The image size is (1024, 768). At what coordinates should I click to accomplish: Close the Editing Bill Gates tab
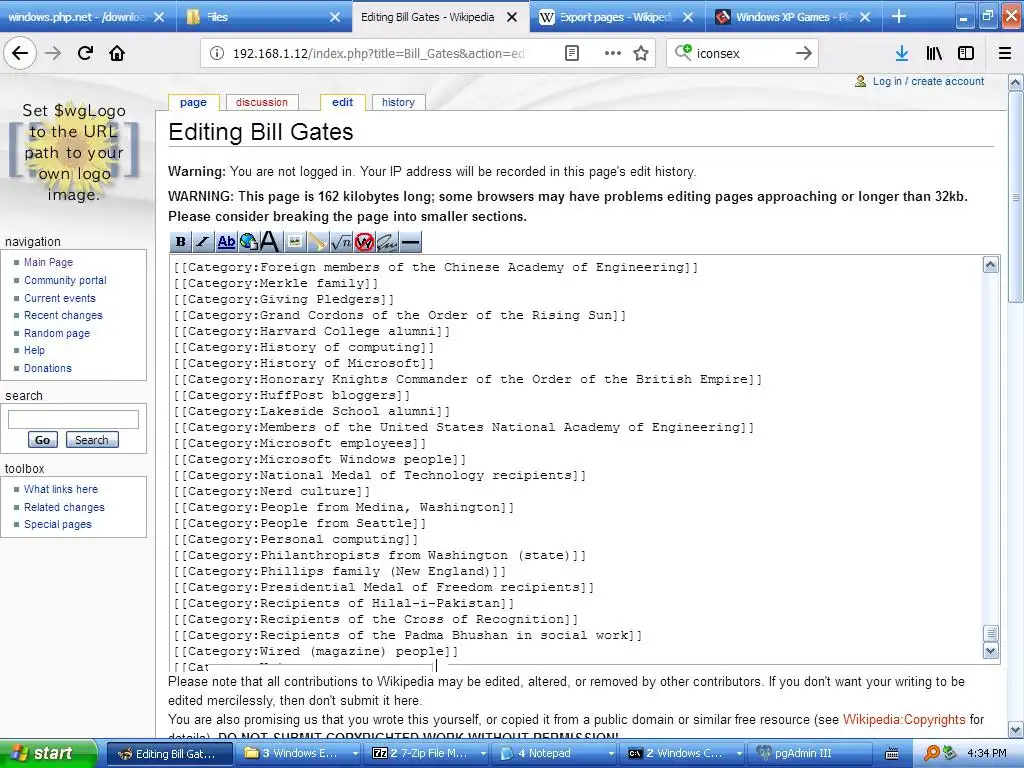tap(512, 17)
